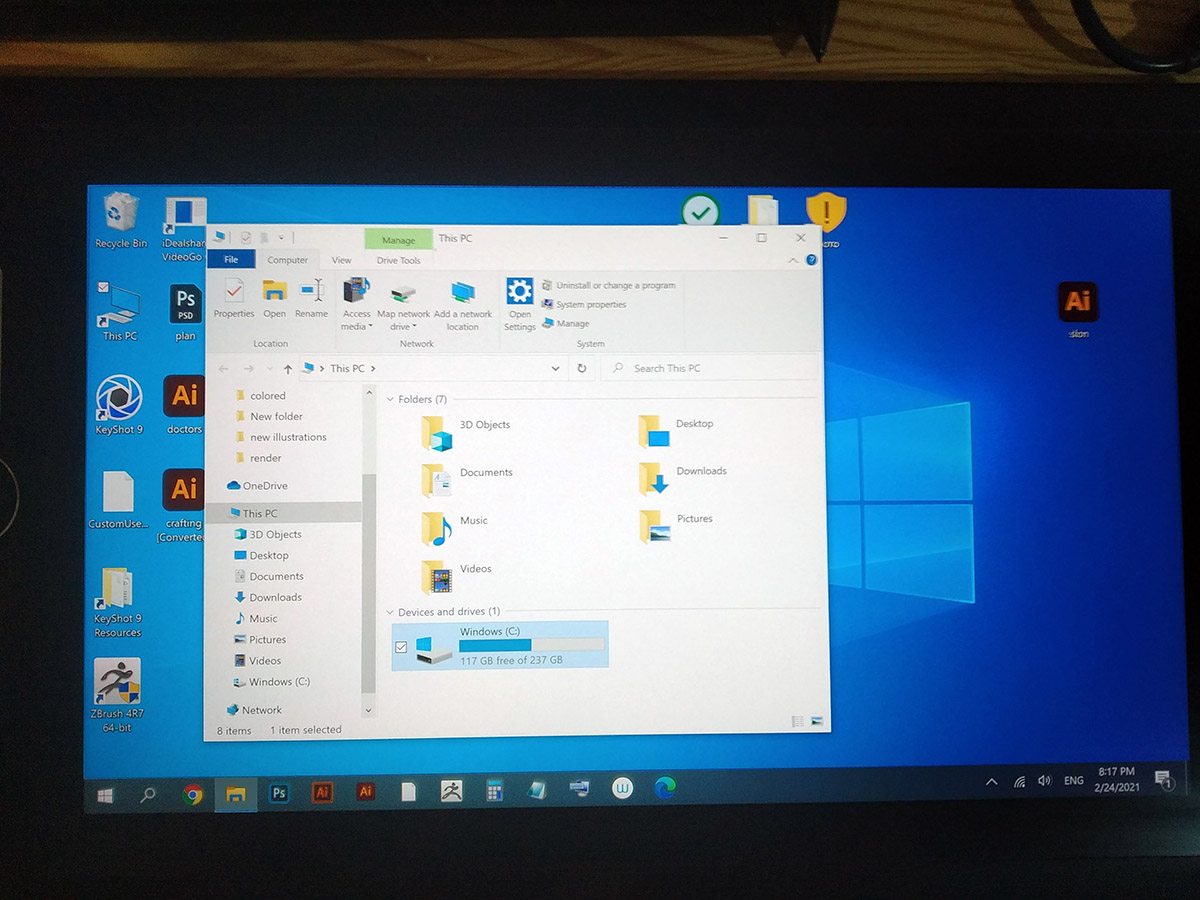
Task: Click Uninstall or change a program
Action: (608, 285)
